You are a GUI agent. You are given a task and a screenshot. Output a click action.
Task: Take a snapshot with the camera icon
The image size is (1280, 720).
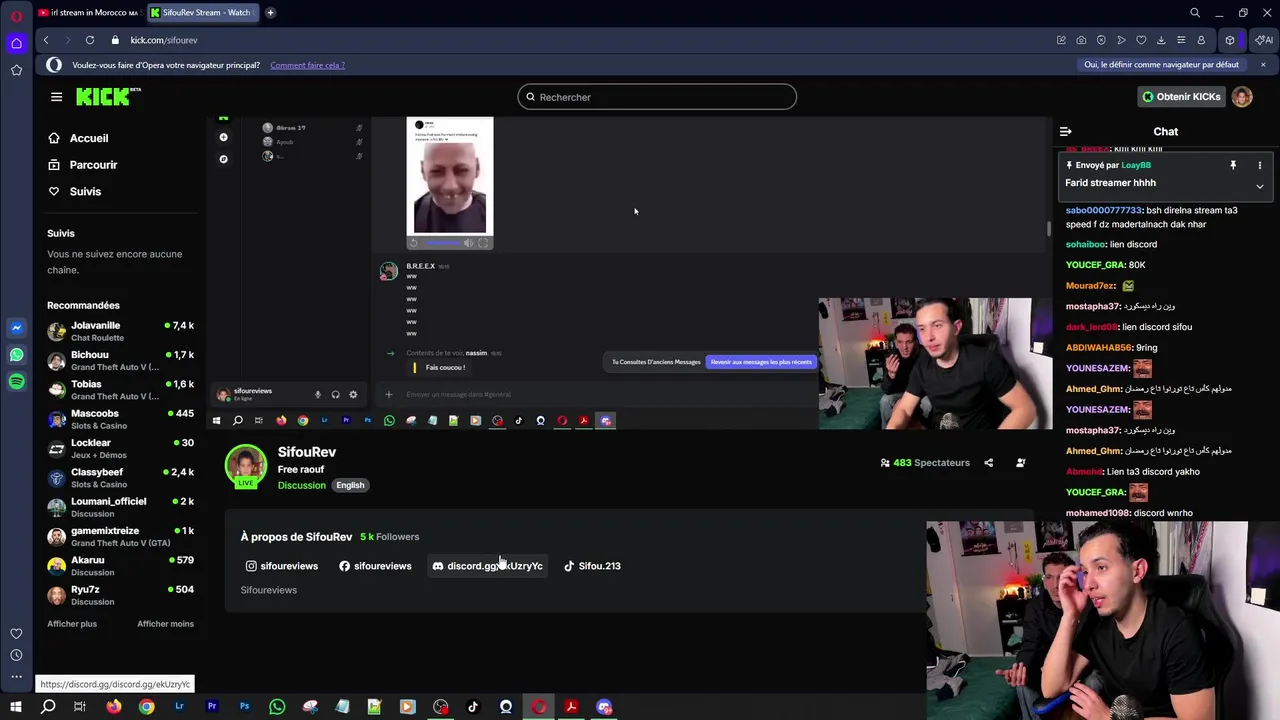1081,40
